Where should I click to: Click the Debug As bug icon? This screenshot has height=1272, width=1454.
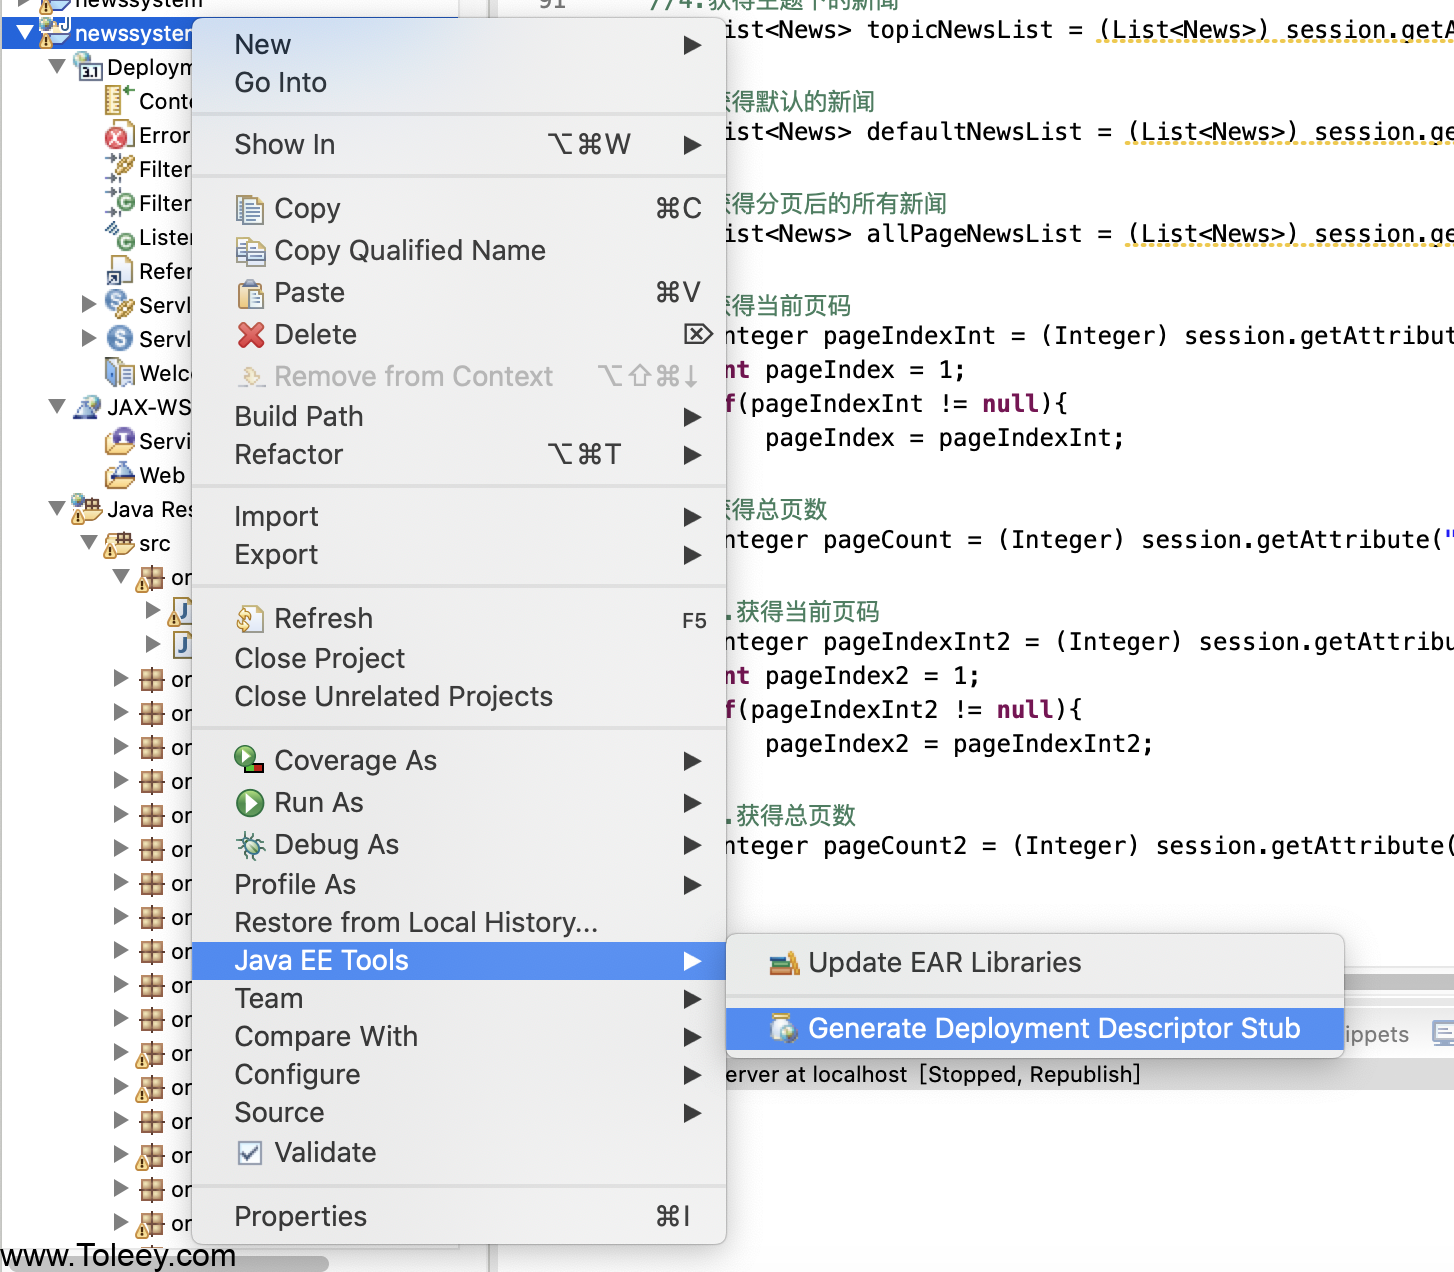(250, 845)
